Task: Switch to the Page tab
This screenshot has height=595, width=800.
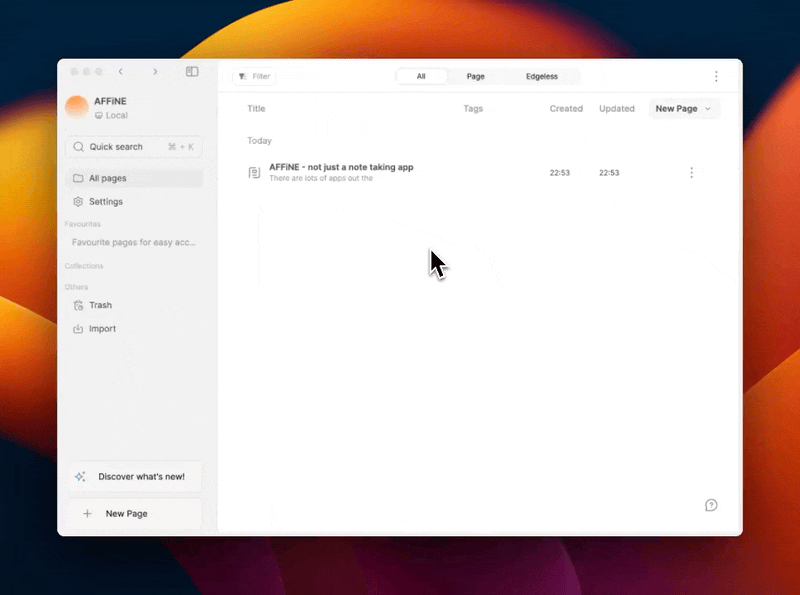Action: pyautogui.click(x=476, y=77)
